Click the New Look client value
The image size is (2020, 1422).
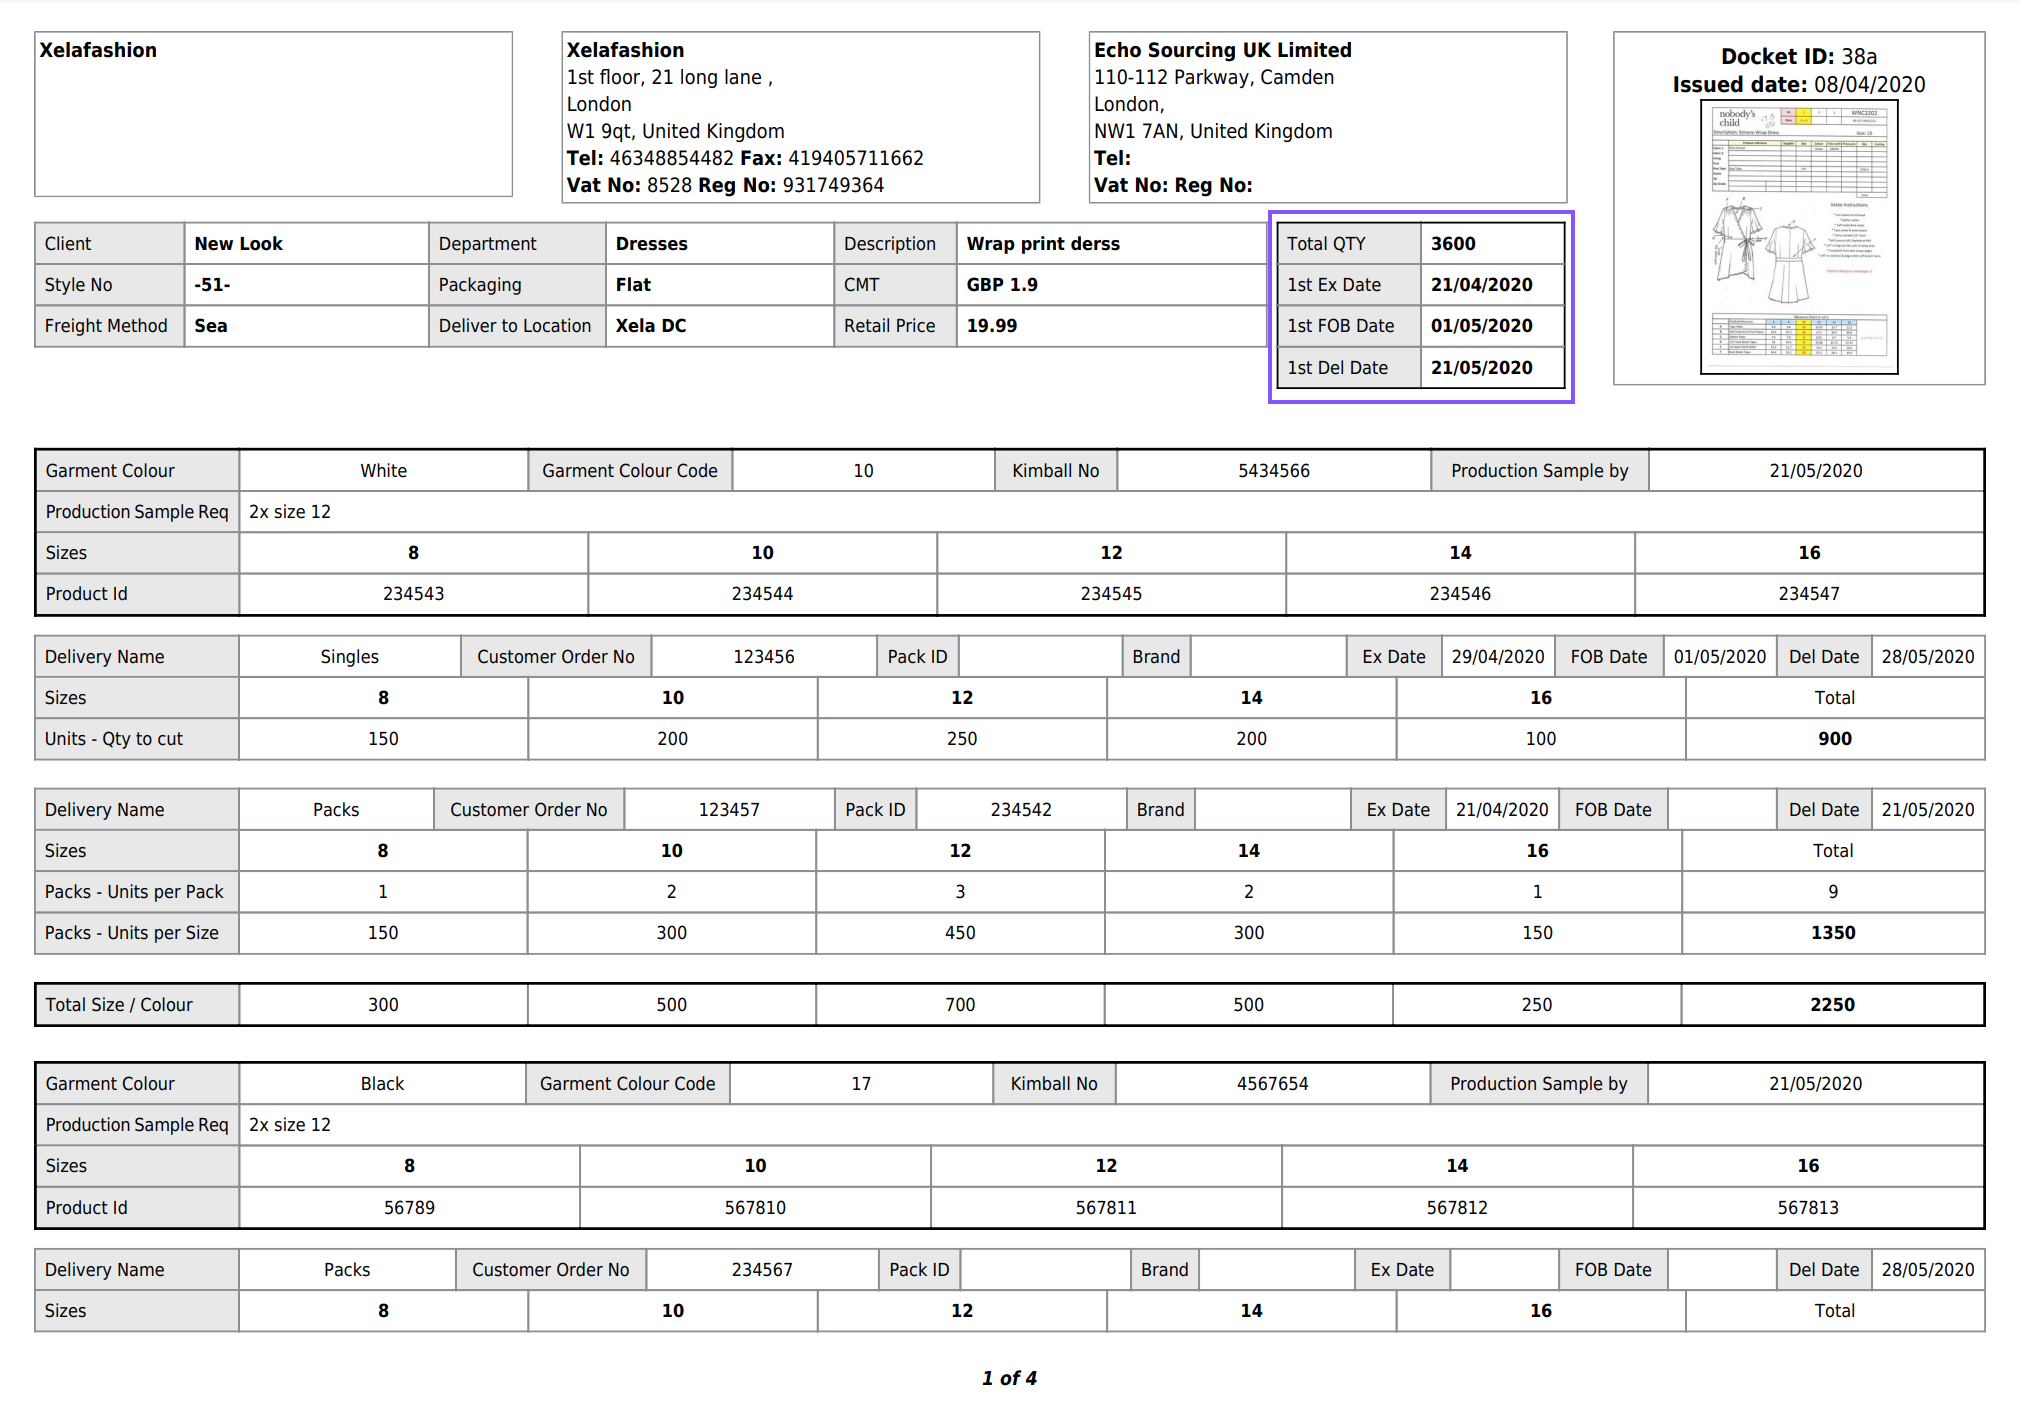click(x=238, y=244)
